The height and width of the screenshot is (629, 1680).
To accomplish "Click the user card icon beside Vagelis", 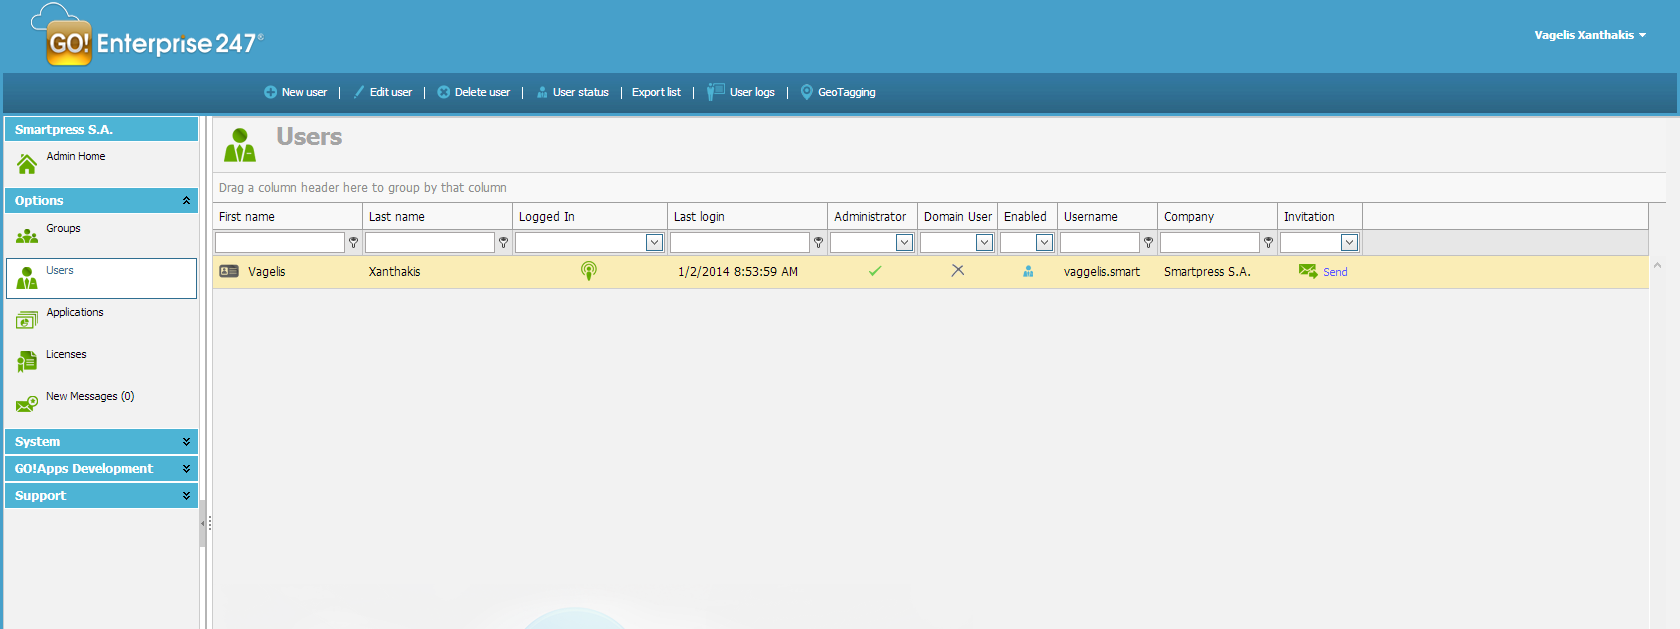I will [229, 271].
